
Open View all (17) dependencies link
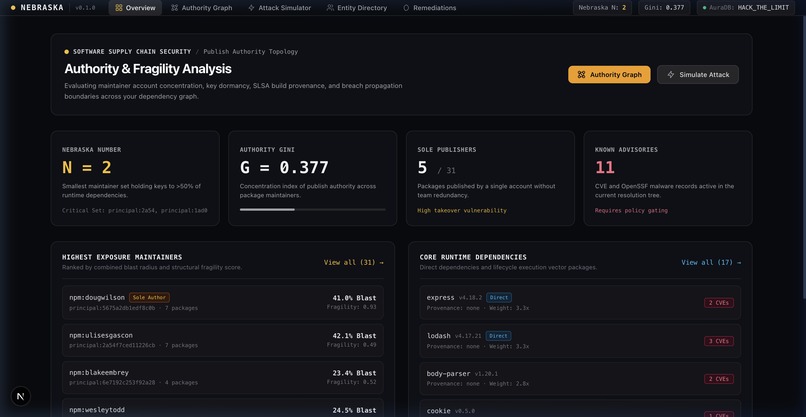point(711,262)
